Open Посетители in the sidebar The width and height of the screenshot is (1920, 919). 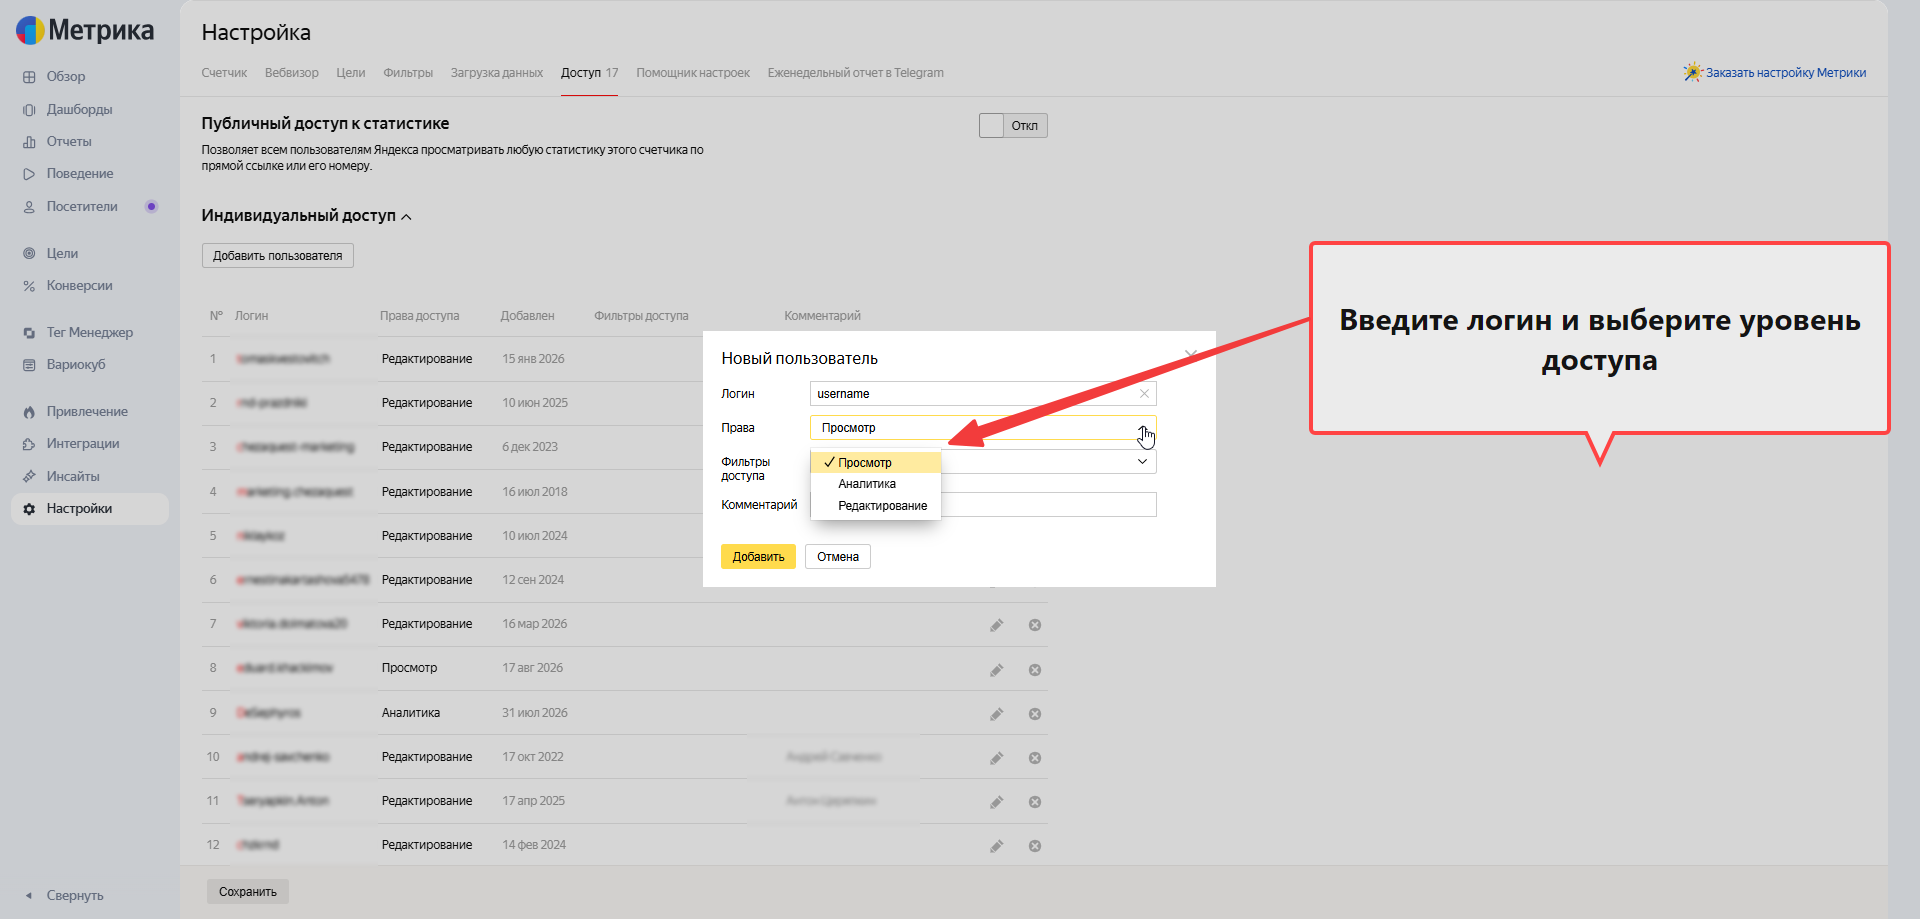[82, 207]
